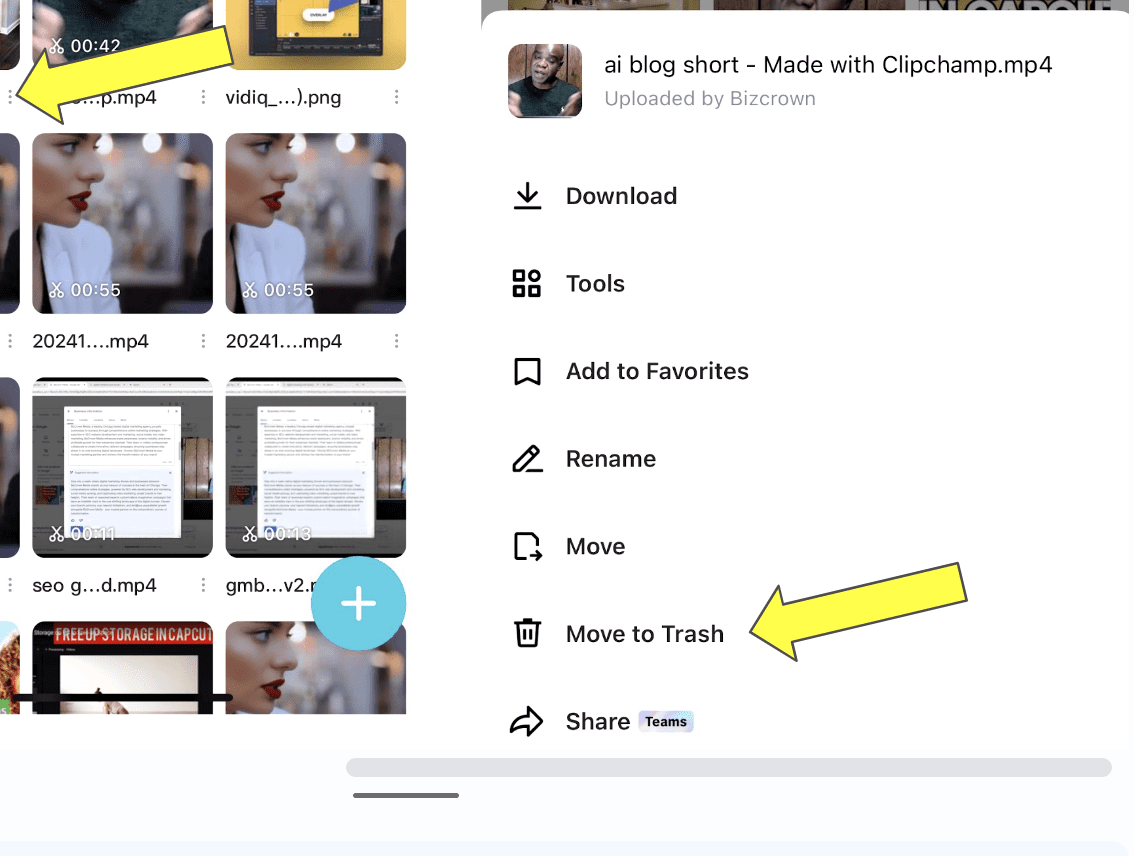Tap the Share arrow icon
Screen dimensions: 1134x856
click(x=526, y=722)
